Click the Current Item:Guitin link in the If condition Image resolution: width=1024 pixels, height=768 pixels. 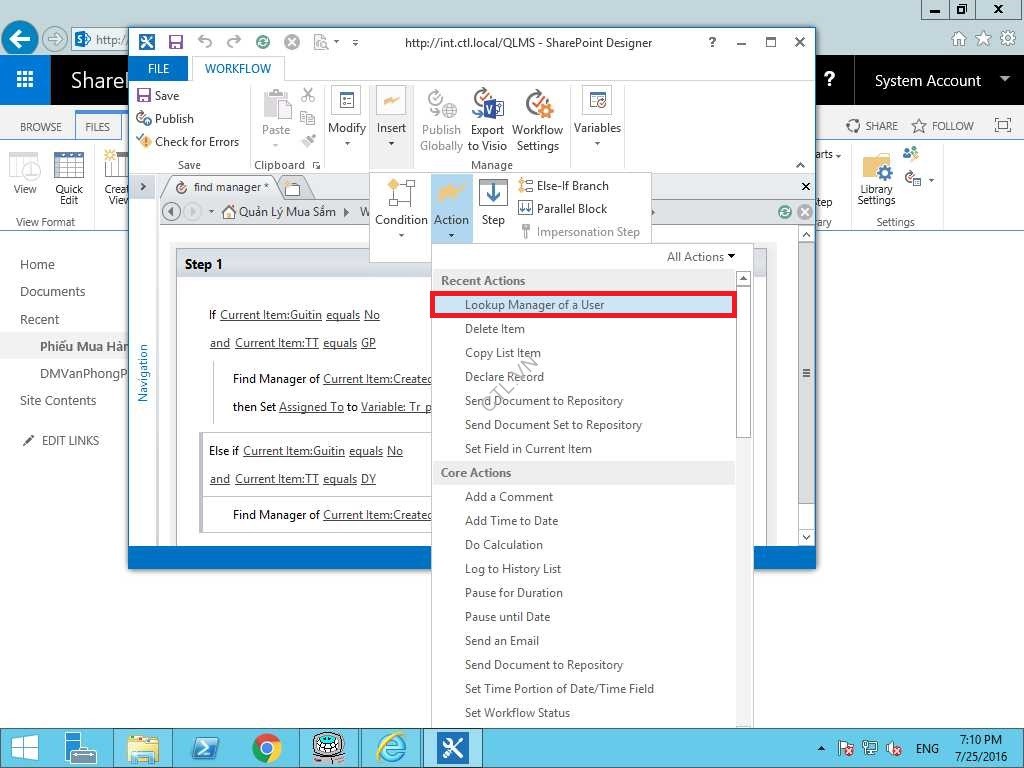click(271, 315)
